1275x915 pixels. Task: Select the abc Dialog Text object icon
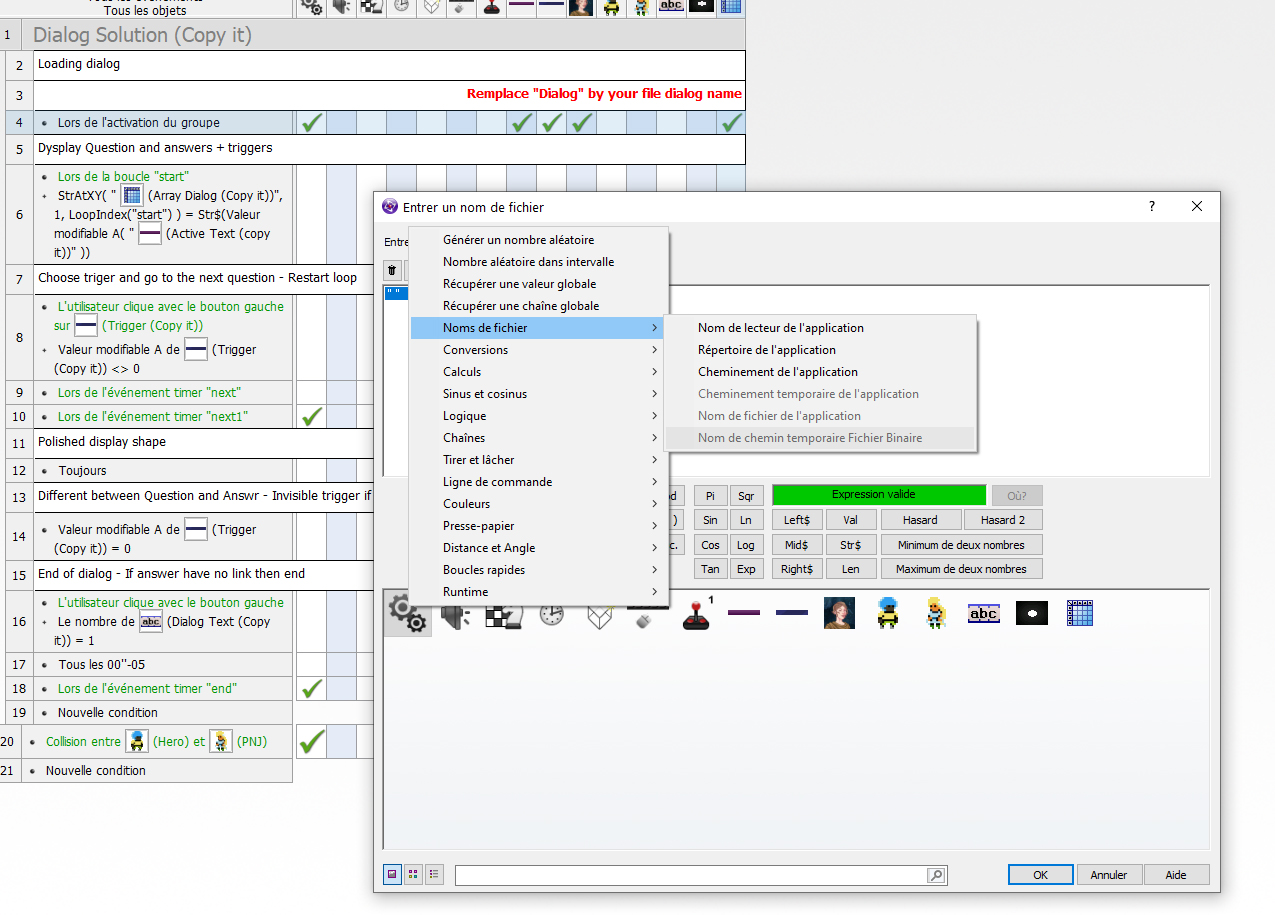point(983,613)
